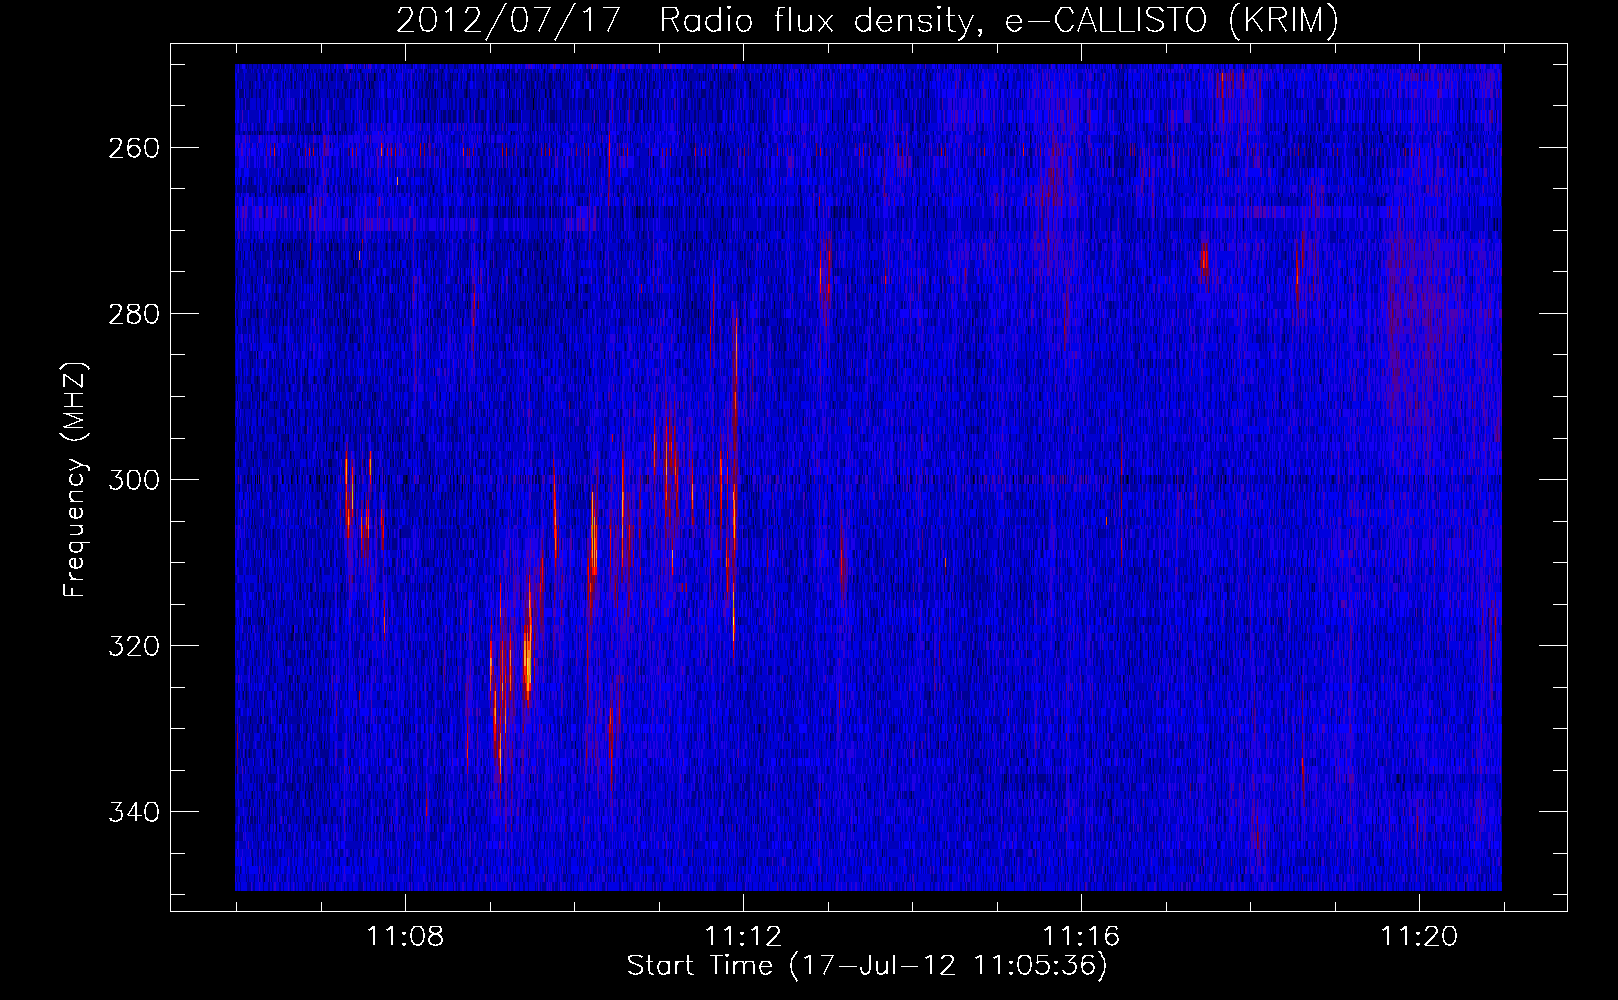Click the 11:08 time tick label
The height and width of the screenshot is (1000, 1618).
[405, 937]
